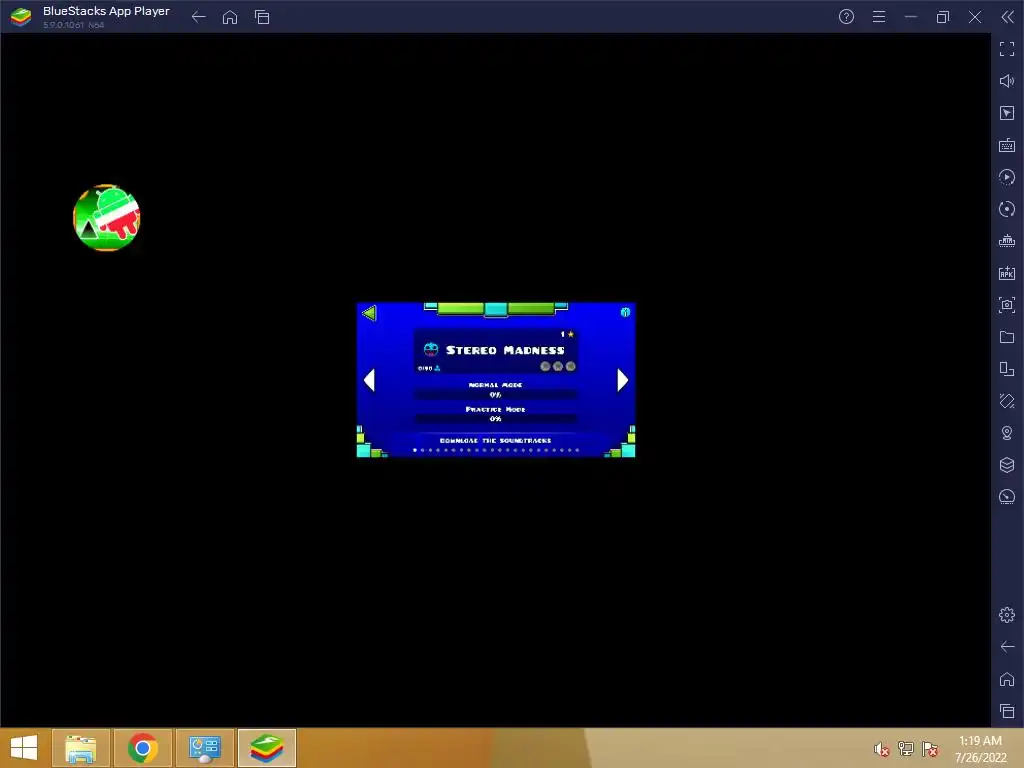Screen dimensions: 1024x768
Task: Click the volume speaker icon in sidebar
Action: click(1006, 81)
